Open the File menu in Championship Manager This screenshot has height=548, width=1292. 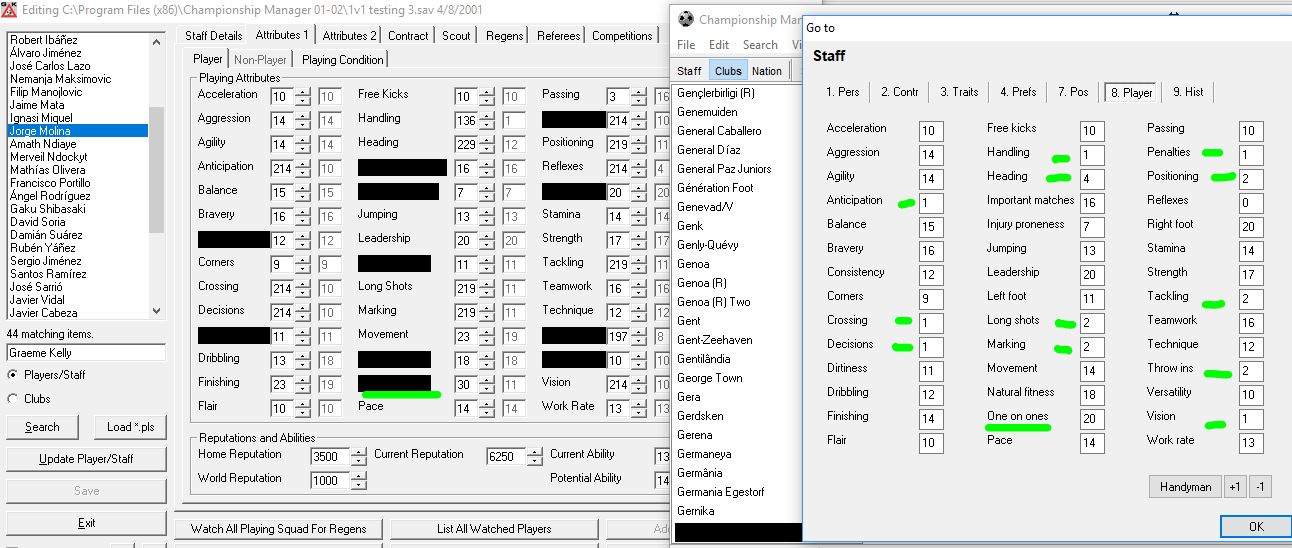click(x=686, y=45)
